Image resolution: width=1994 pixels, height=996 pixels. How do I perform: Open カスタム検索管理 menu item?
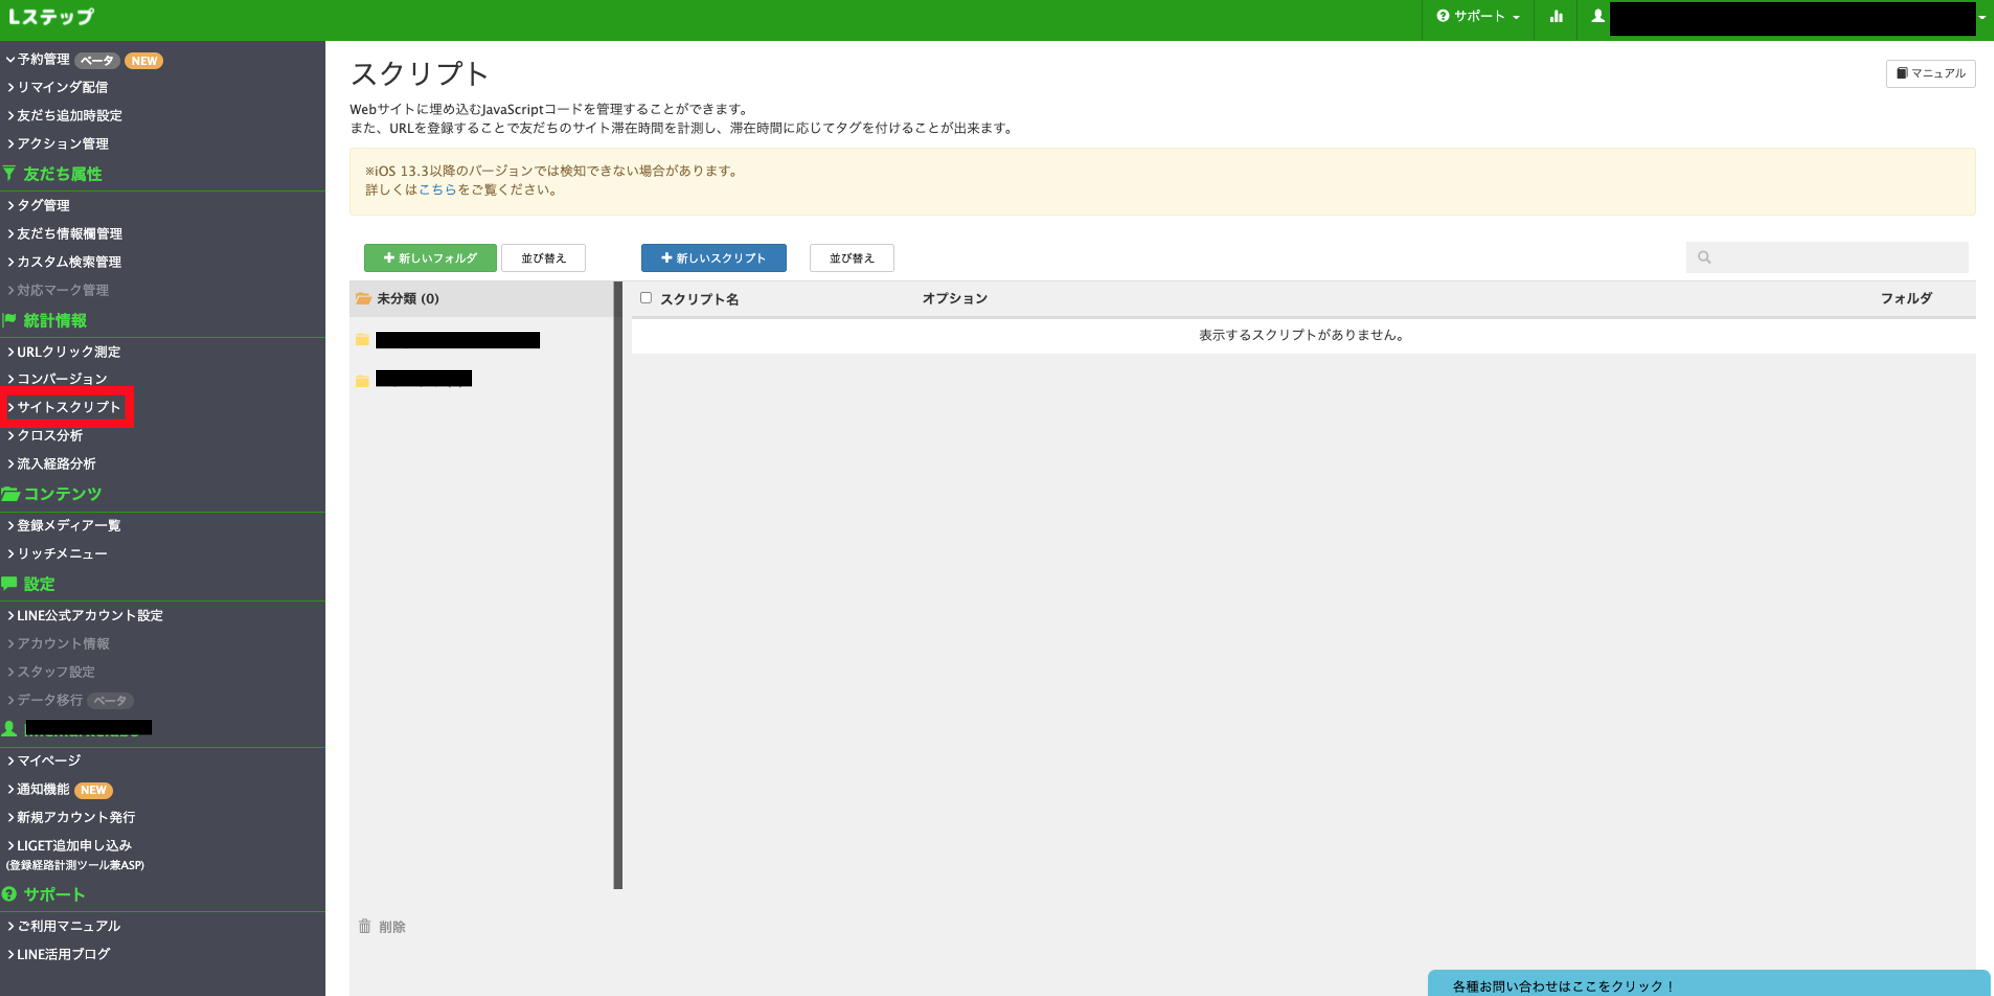click(x=64, y=262)
